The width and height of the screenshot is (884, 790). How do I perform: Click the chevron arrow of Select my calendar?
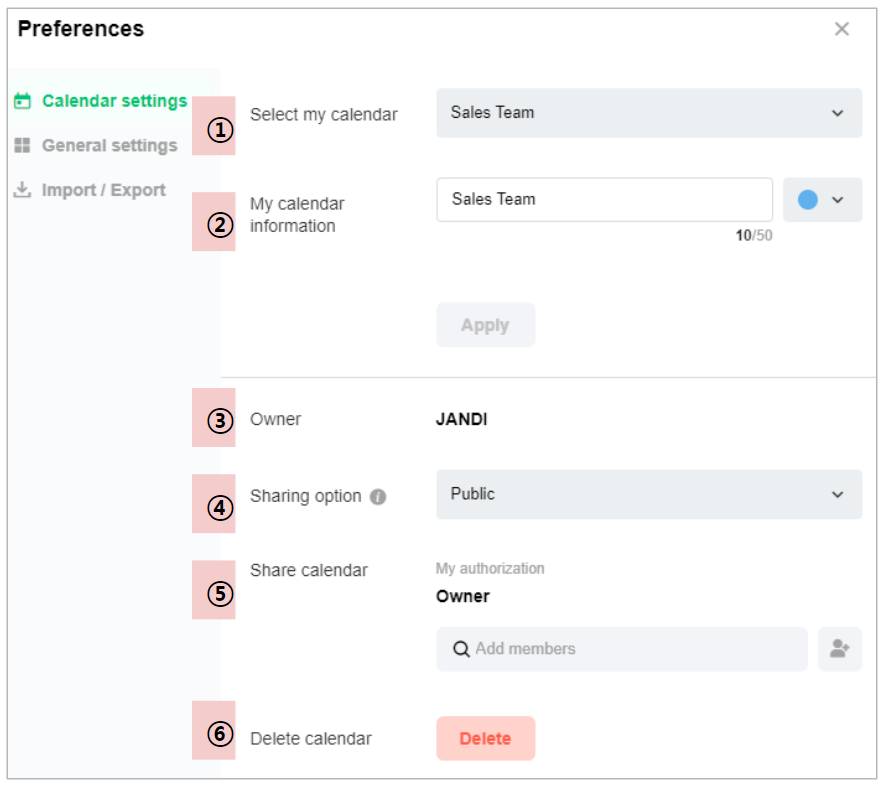point(838,113)
